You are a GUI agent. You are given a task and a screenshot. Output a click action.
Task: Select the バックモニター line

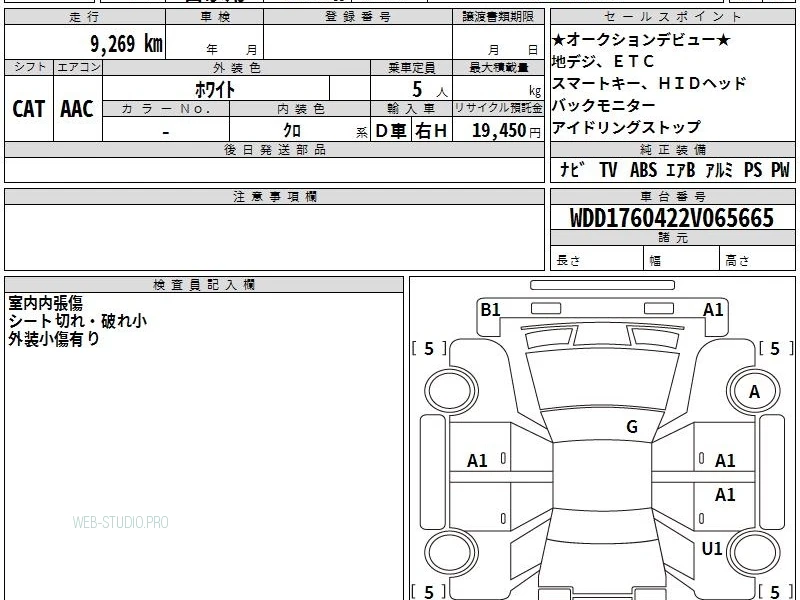[x=604, y=105]
